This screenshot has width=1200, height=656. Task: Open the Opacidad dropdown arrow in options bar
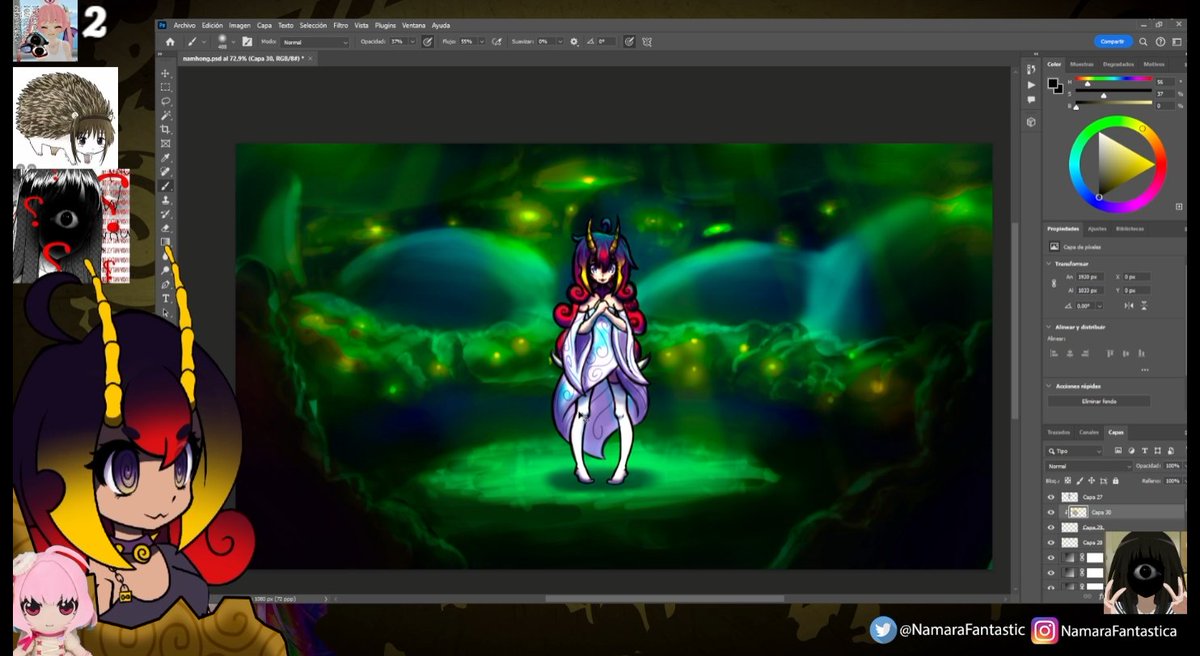412,42
